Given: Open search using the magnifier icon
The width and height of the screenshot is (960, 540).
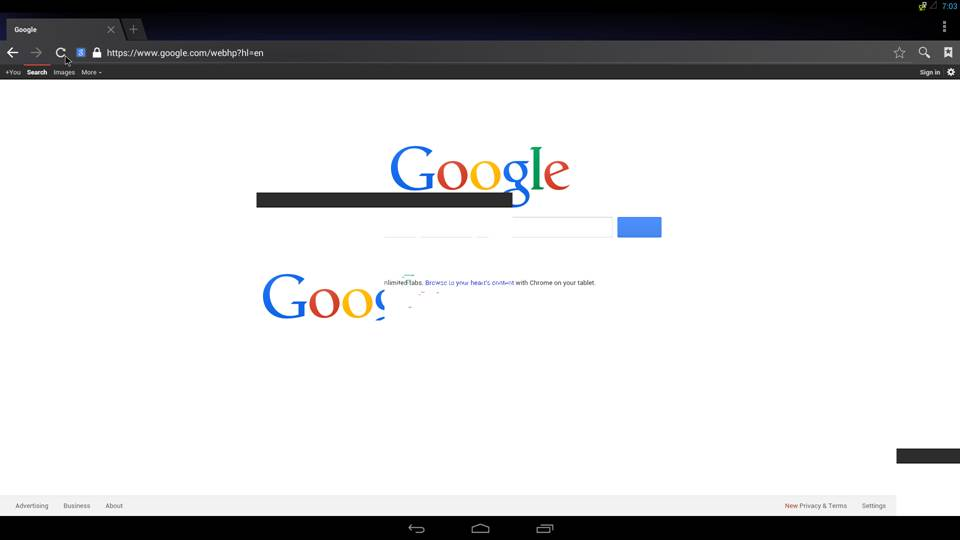Looking at the screenshot, I should pos(924,53).
